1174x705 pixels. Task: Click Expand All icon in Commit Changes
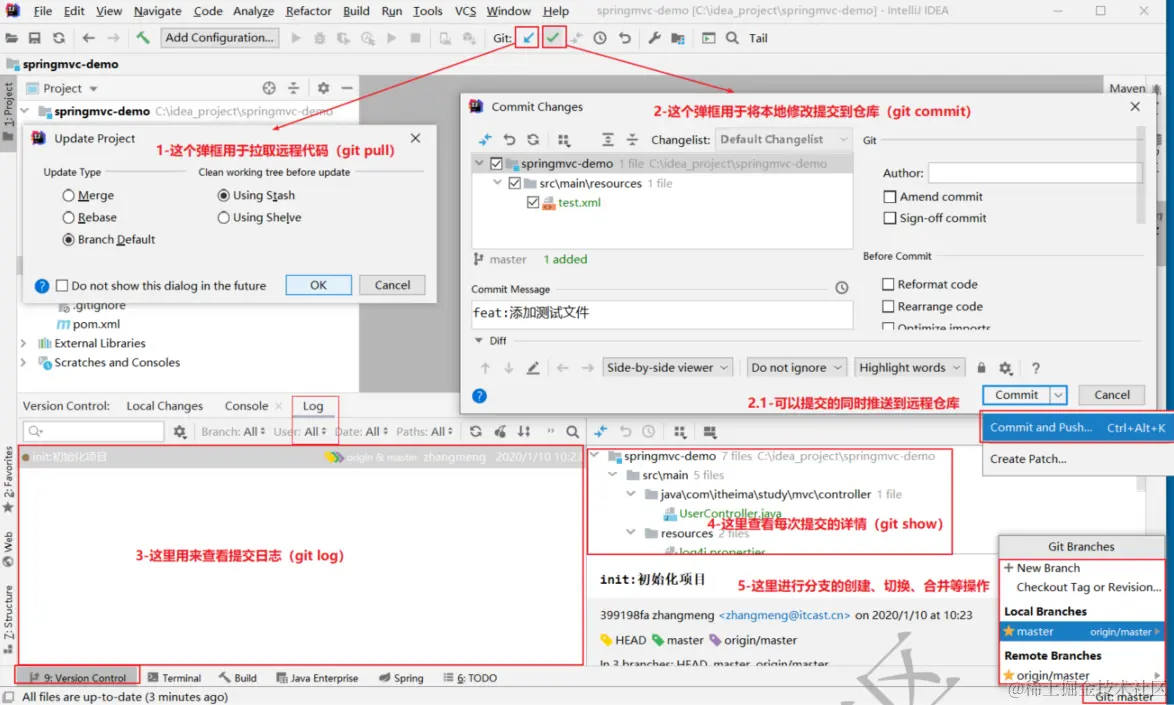point(608,139)
